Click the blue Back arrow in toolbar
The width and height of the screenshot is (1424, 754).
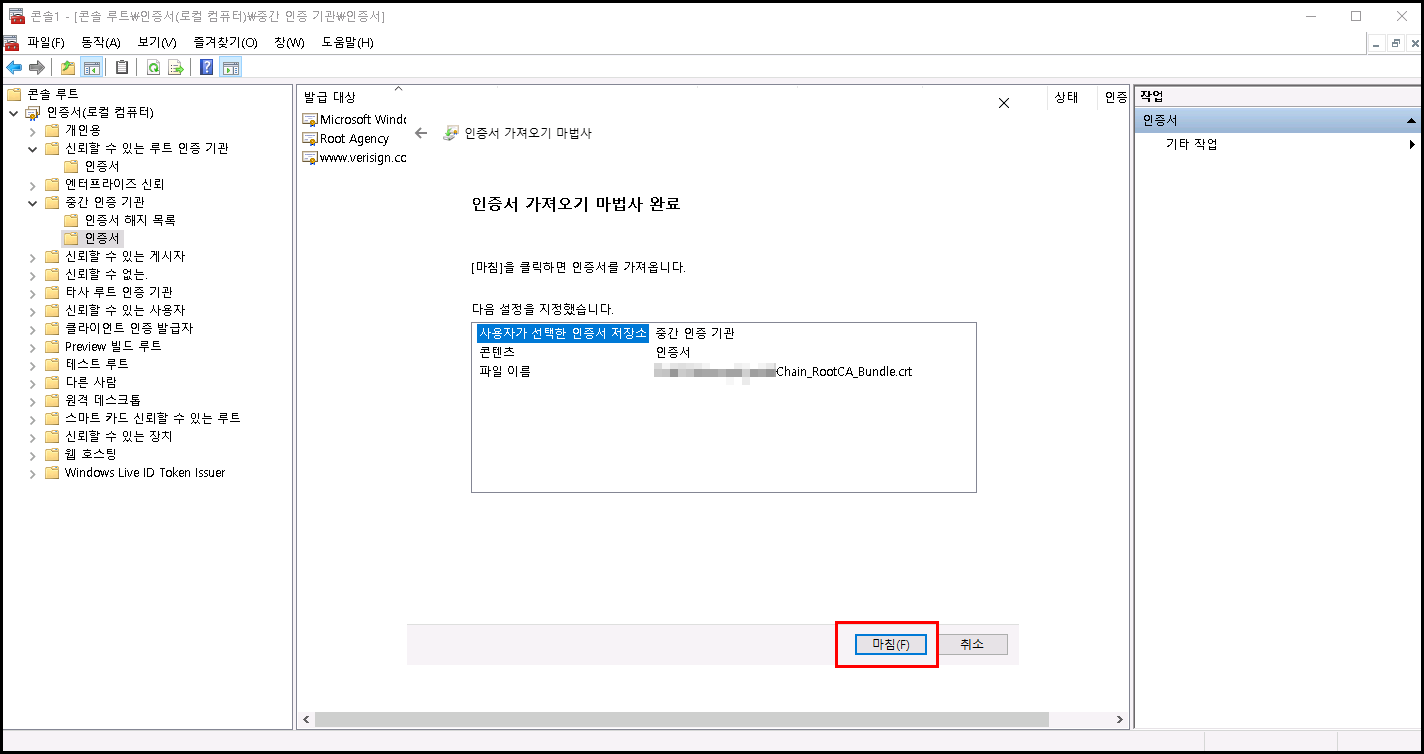pyautogui.click(x=14, y=67)
